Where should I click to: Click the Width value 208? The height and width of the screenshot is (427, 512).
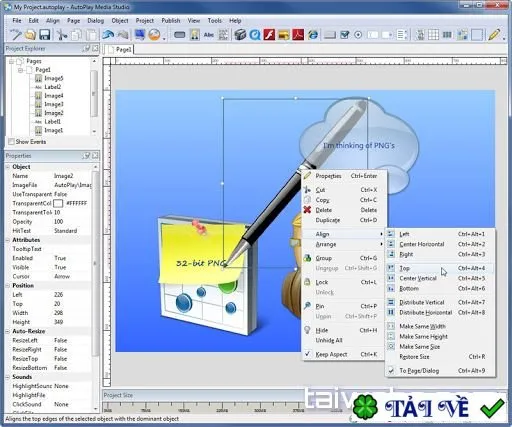click(59, 313)
